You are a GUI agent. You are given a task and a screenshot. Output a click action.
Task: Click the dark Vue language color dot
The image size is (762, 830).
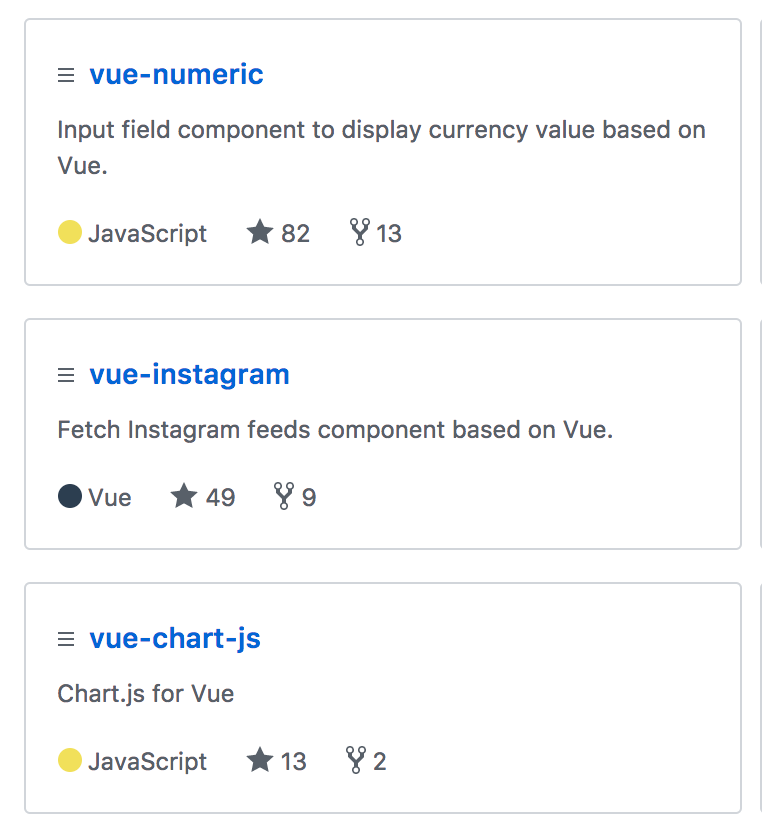click(70, 496)
